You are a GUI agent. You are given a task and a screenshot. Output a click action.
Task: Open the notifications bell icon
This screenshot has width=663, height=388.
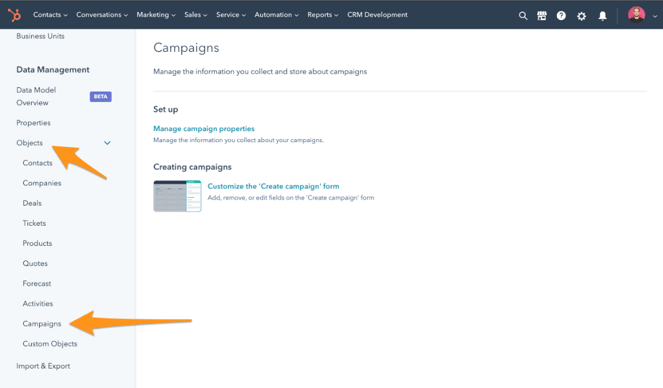click(x=603, y=16)
